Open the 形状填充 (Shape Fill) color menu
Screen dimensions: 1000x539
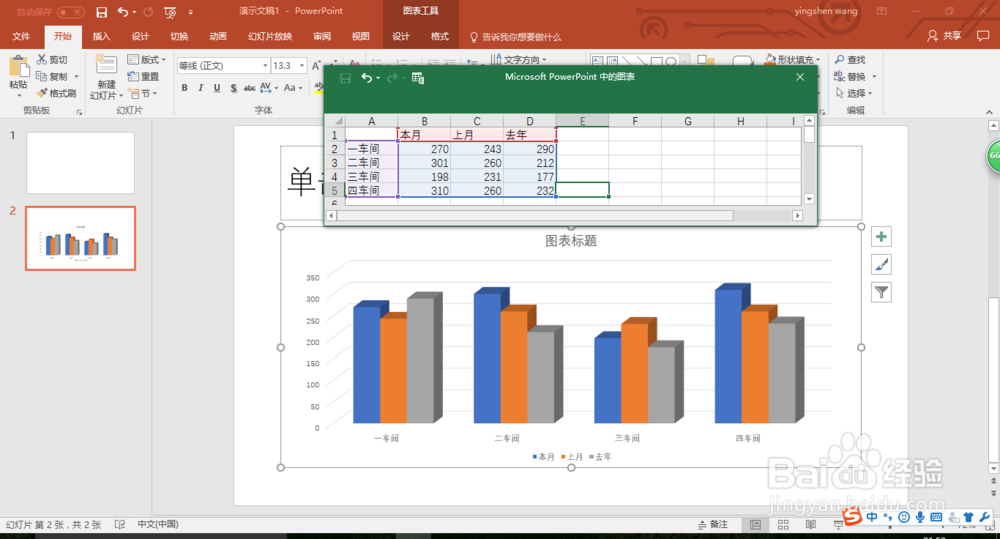[x=793, y=59]
